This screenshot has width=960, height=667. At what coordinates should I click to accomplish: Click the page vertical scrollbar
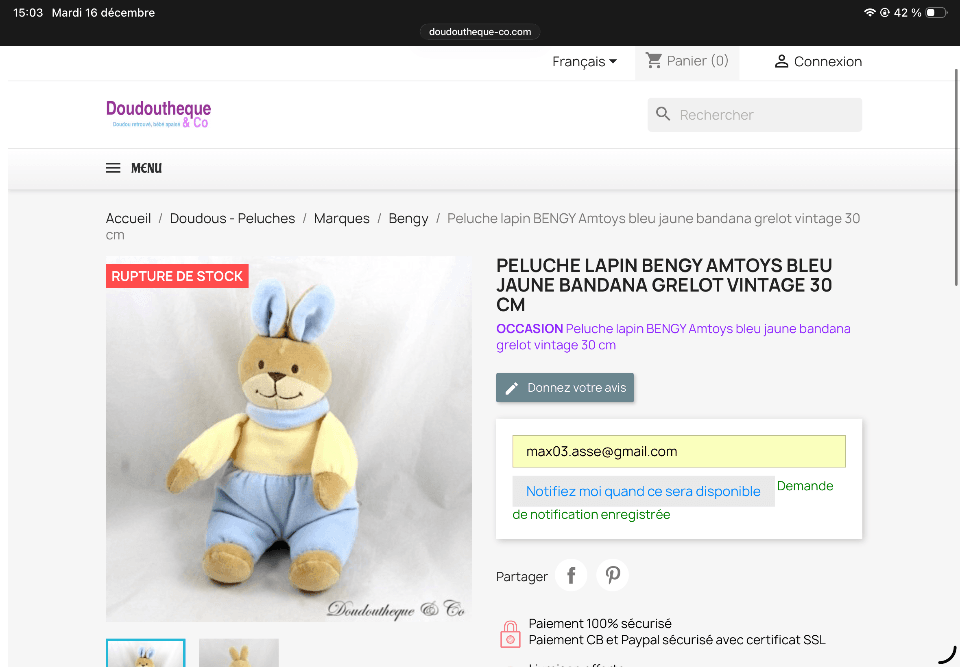coord(956,177)
